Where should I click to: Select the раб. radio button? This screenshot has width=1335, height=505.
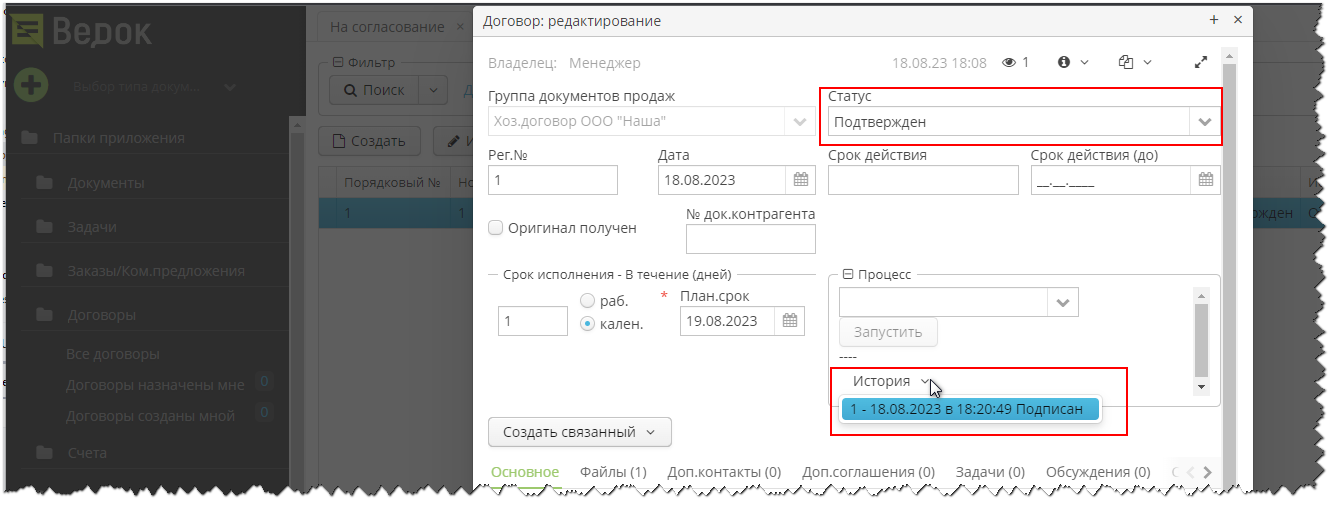[588, 301]
